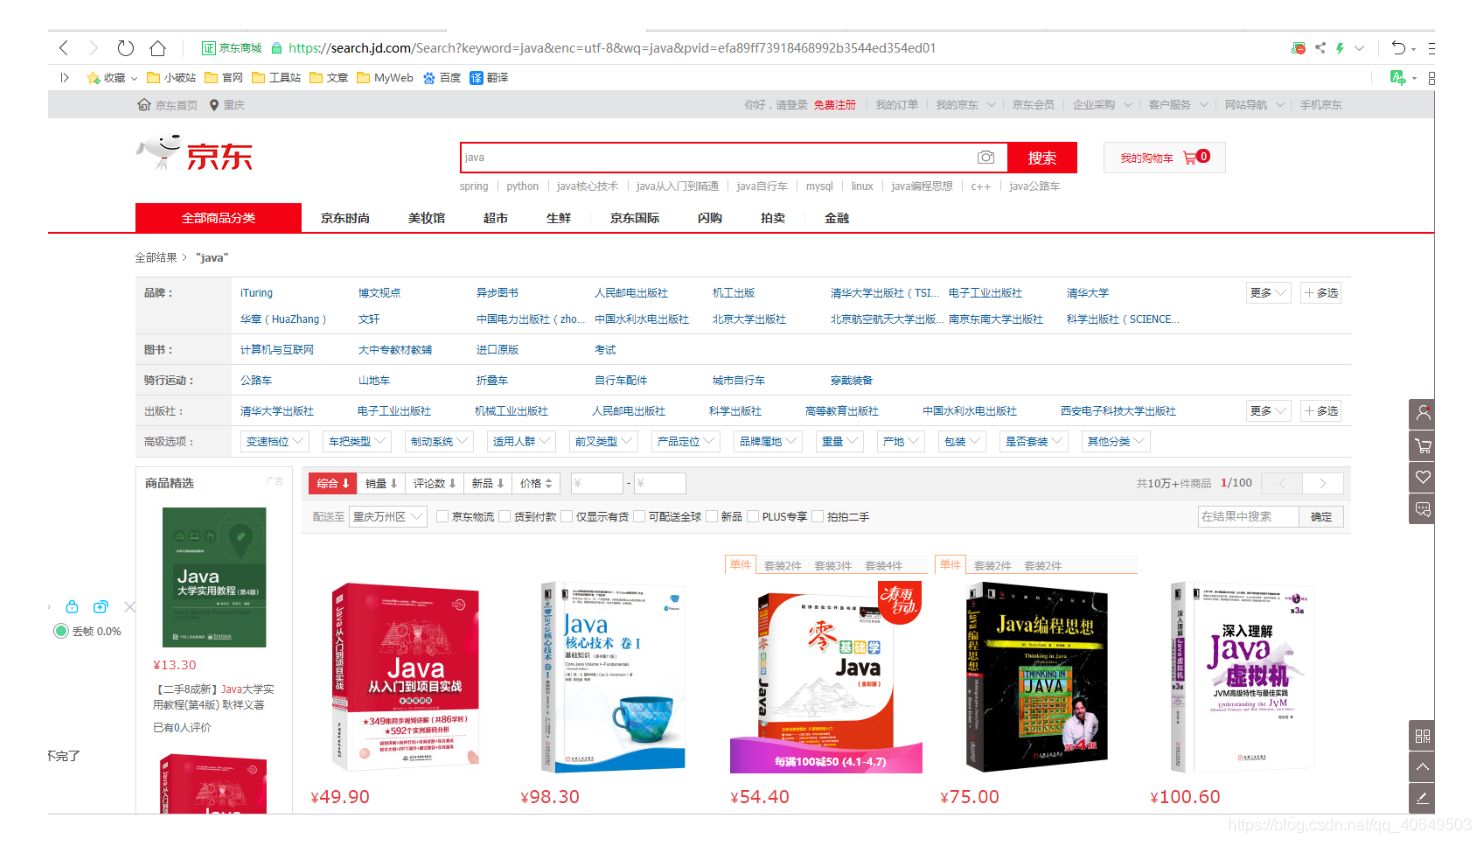Viewport: 1481px width, 843px height.
Task: Open the 适用人群 dropdown
Action: 520,441
